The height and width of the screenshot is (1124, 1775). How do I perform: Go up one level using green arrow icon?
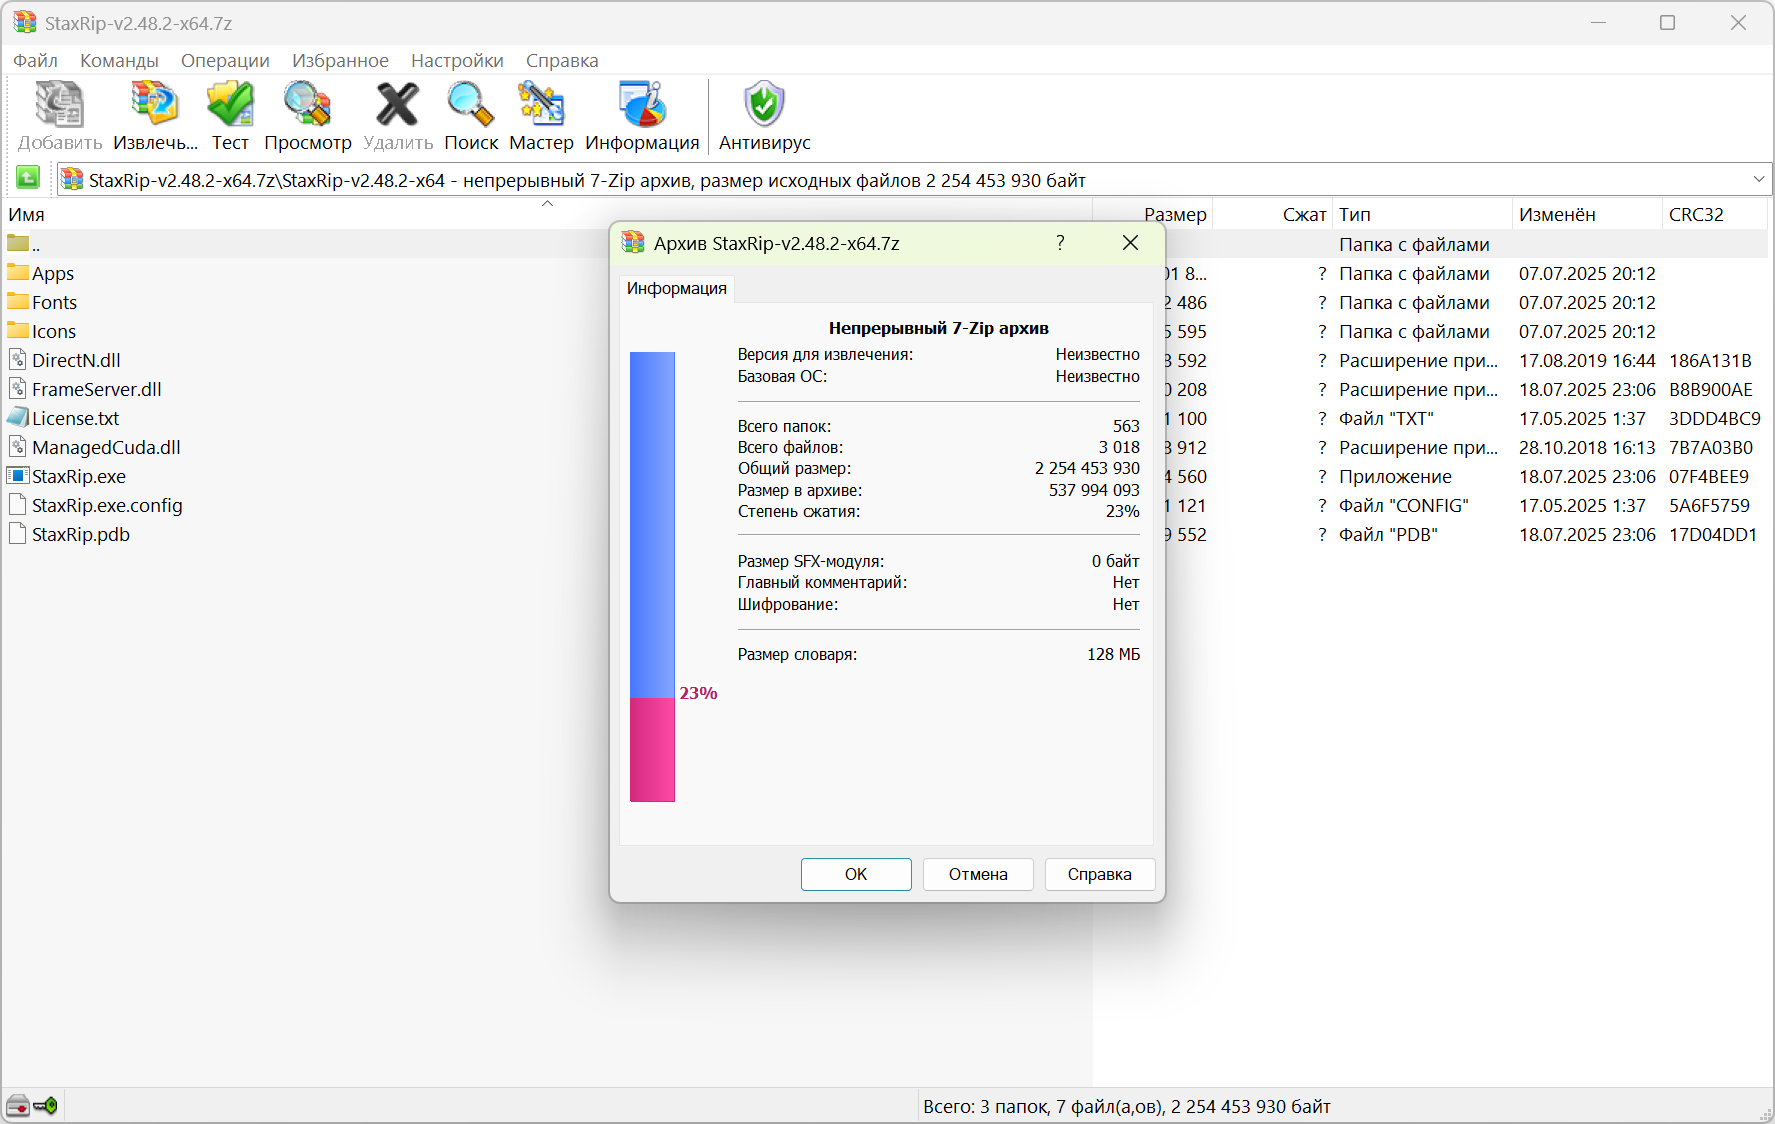28,178
